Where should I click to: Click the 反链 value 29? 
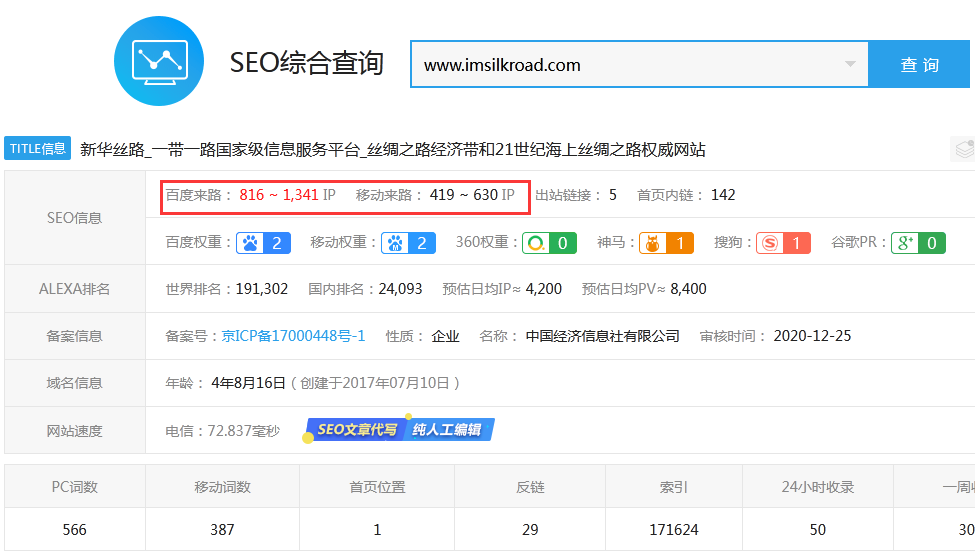point(530,529)
